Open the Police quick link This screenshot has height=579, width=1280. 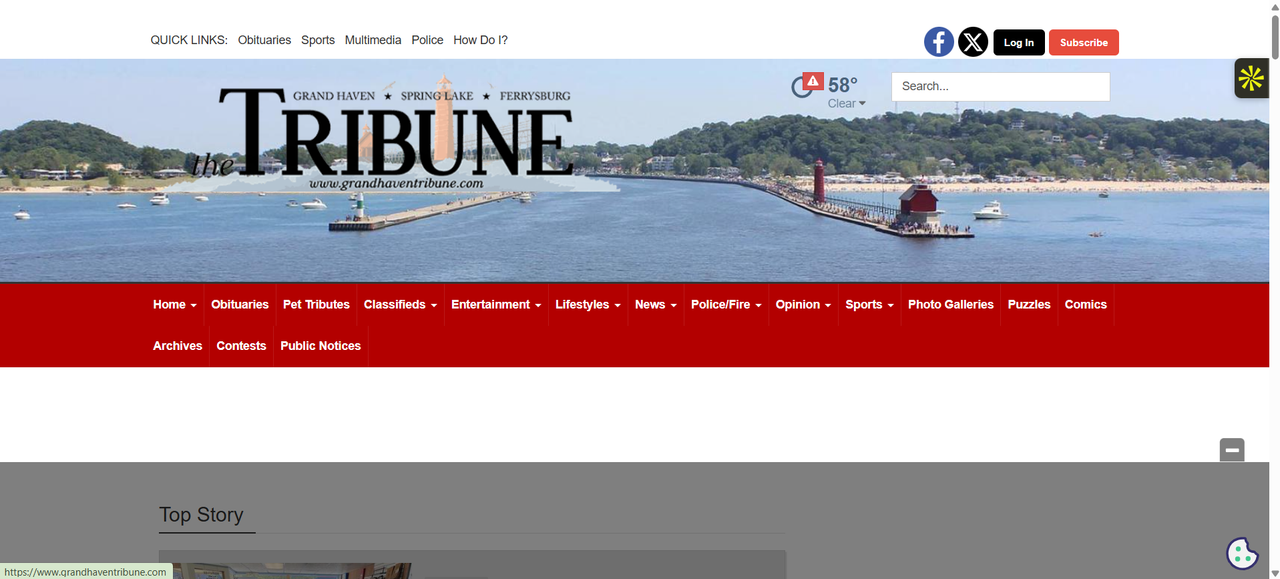427,40
